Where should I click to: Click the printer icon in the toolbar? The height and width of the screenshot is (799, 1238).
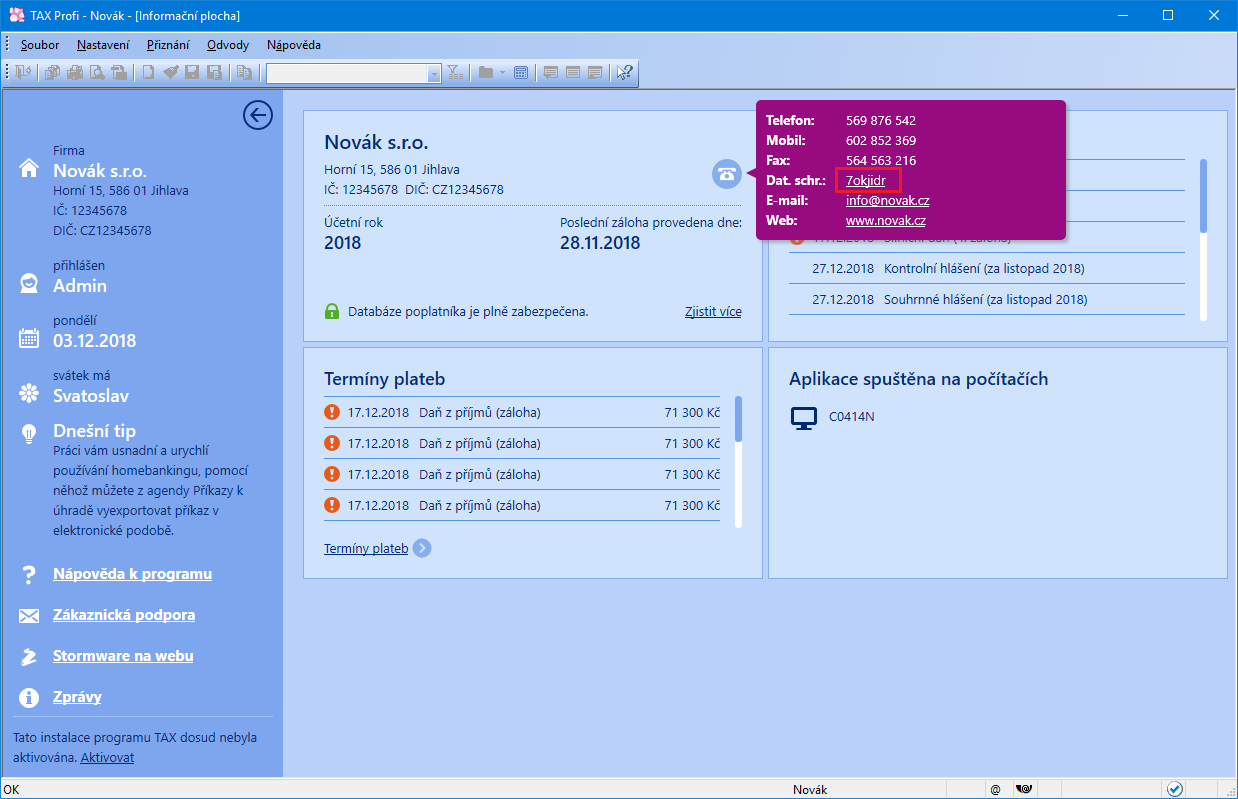click(x=75, y=72)
